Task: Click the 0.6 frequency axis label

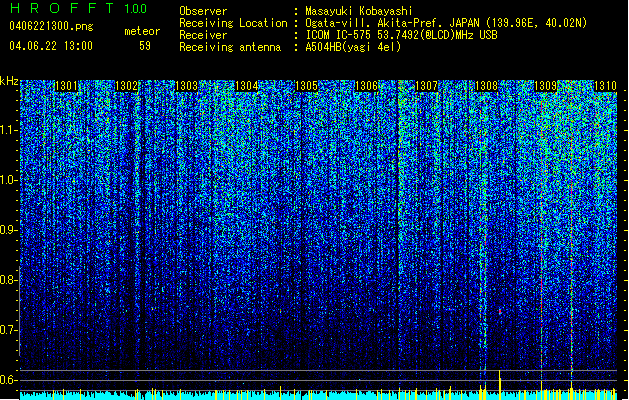Action: tap(8, 380)
